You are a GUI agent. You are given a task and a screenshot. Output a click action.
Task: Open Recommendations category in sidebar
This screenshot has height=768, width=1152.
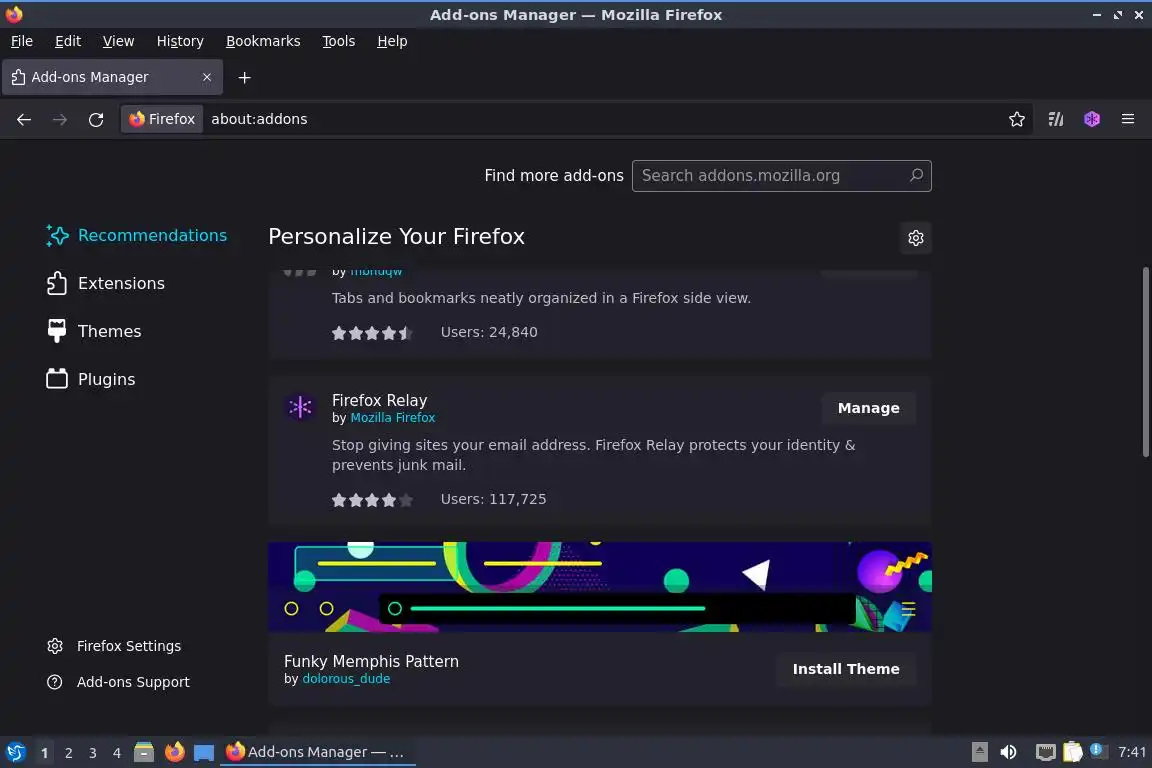(137, 235)
